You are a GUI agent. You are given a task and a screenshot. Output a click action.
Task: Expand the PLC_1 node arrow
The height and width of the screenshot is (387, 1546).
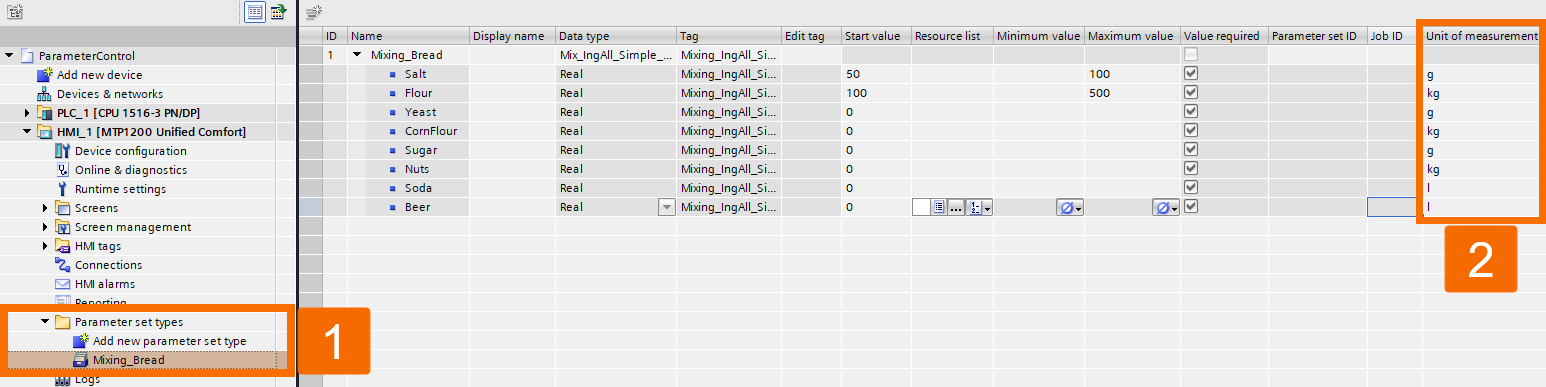coord(28,113)
